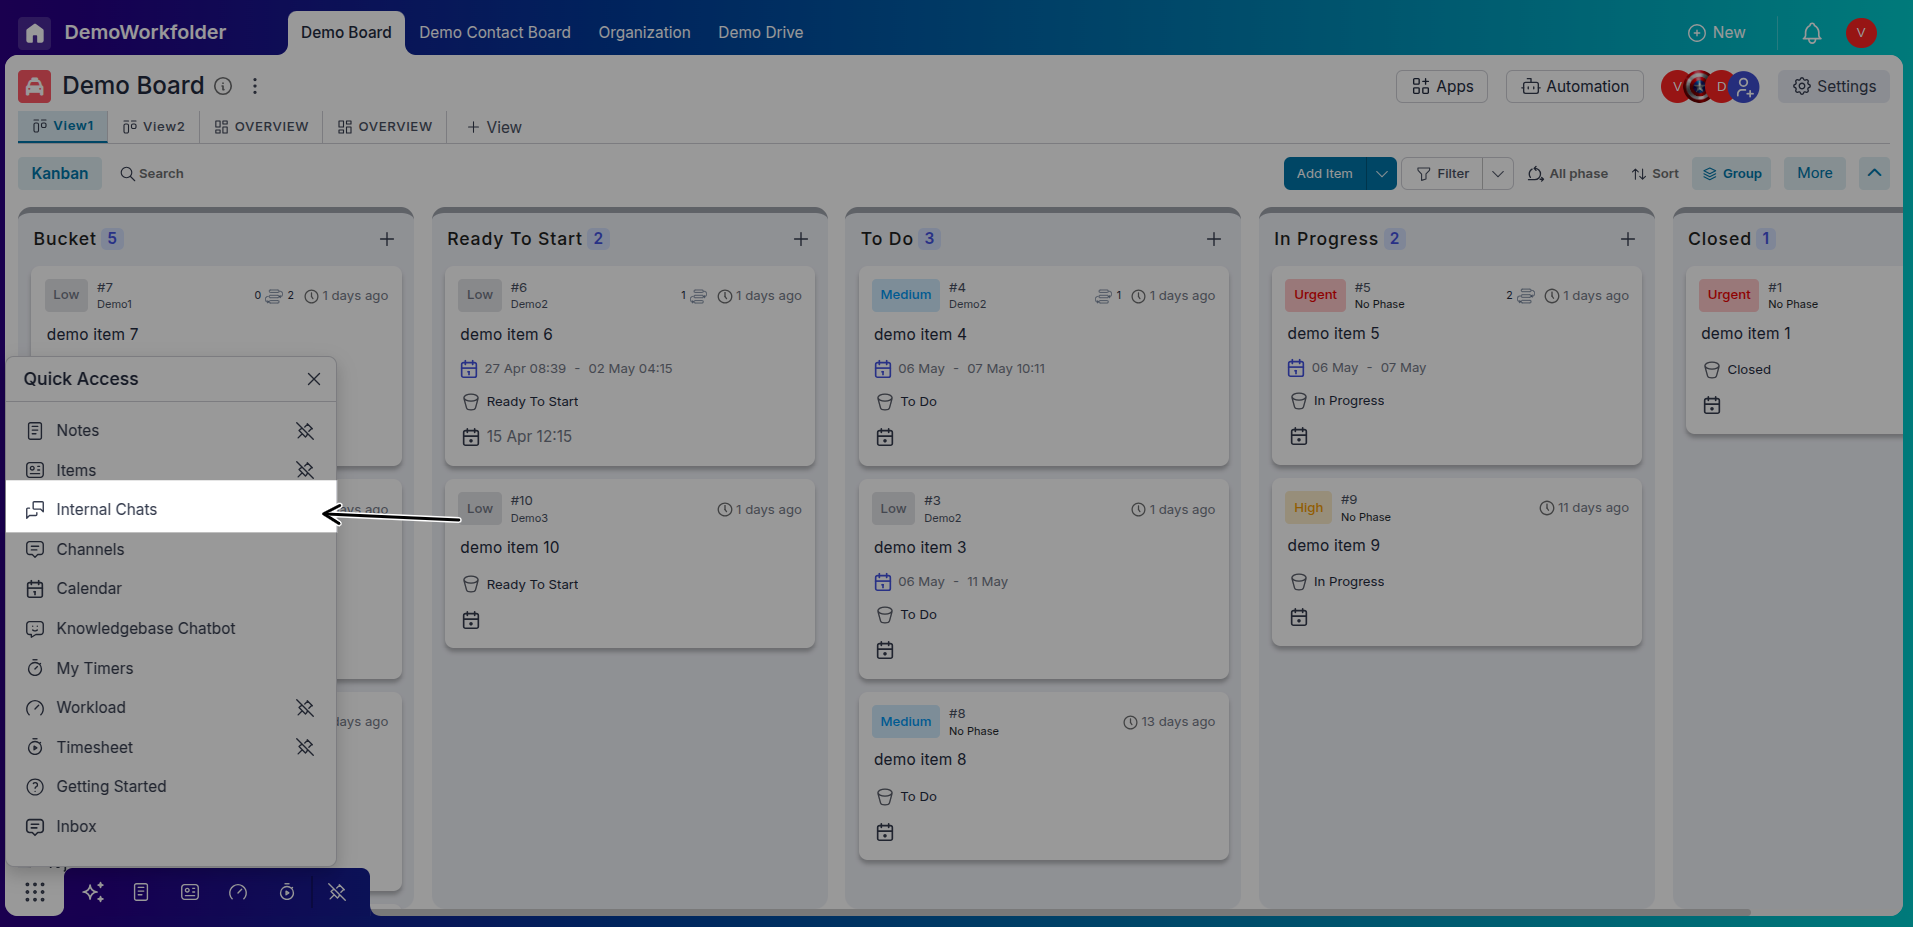
Task: Open Items shortcut icon in bottom bar
Action: [x=190, y=892]
